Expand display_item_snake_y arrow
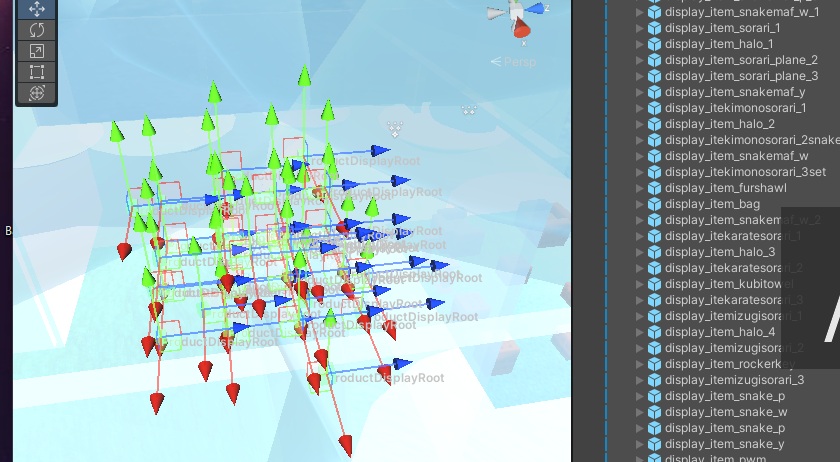This screenshot has width=840, height=462. tap(640, 444)
